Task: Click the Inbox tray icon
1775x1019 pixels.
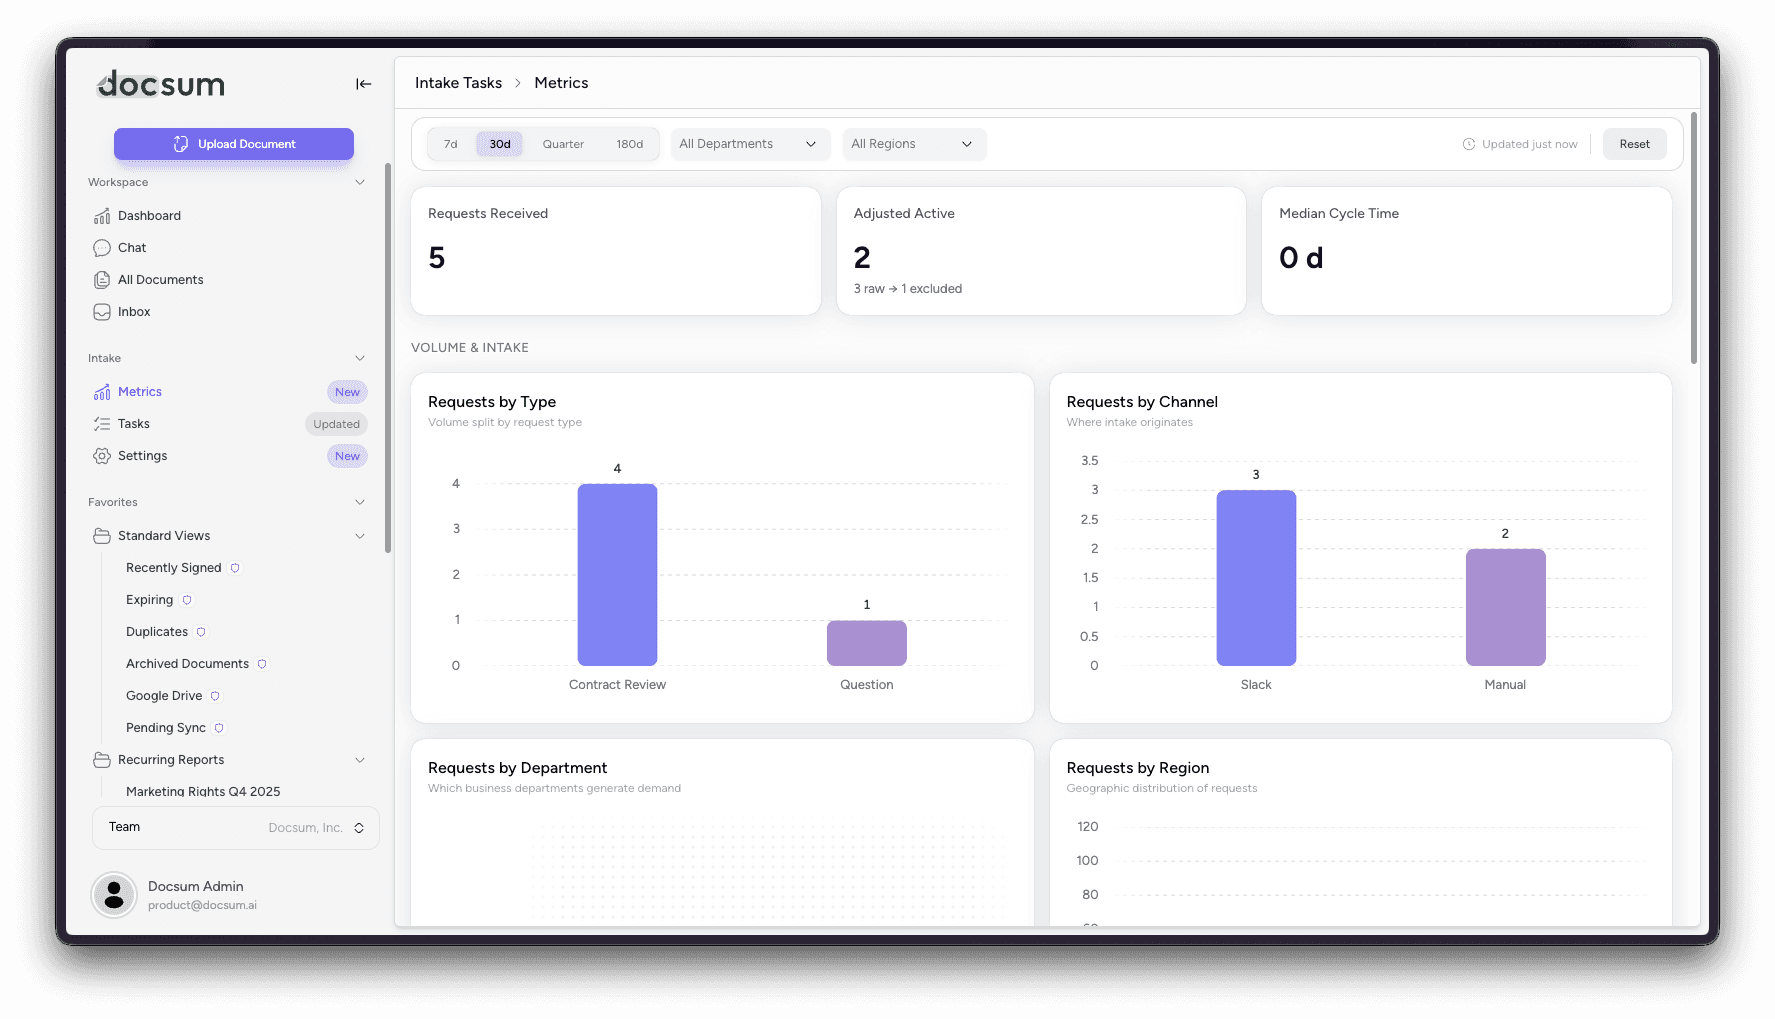Action: [102, 312]
